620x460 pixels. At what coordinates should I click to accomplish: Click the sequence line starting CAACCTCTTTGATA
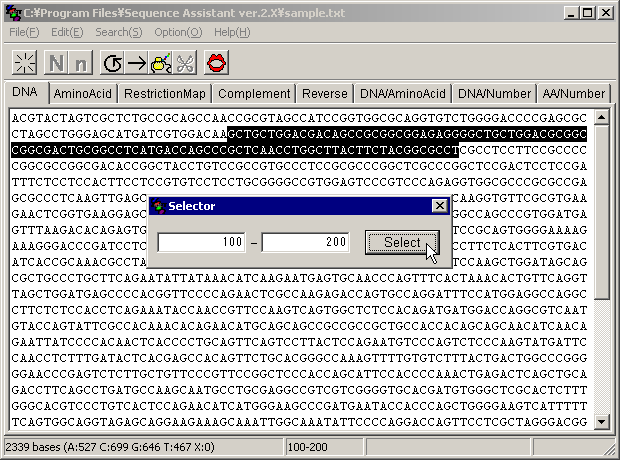[299, 358]
